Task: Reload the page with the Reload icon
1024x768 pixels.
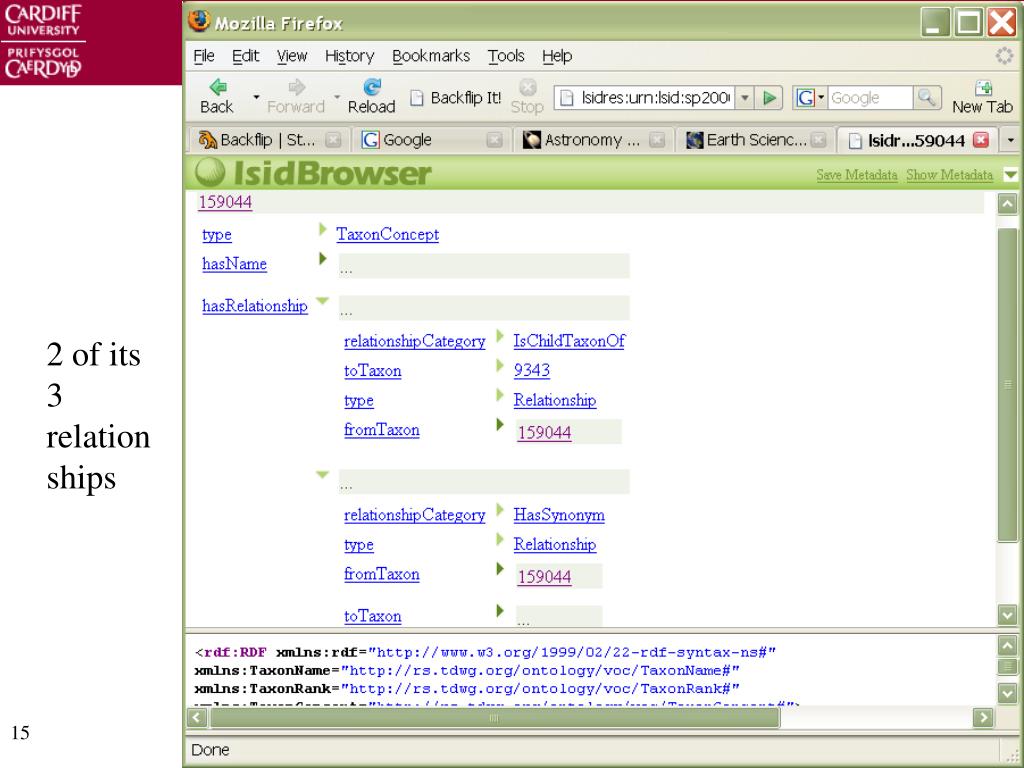Action: click(x=371, y=96)
